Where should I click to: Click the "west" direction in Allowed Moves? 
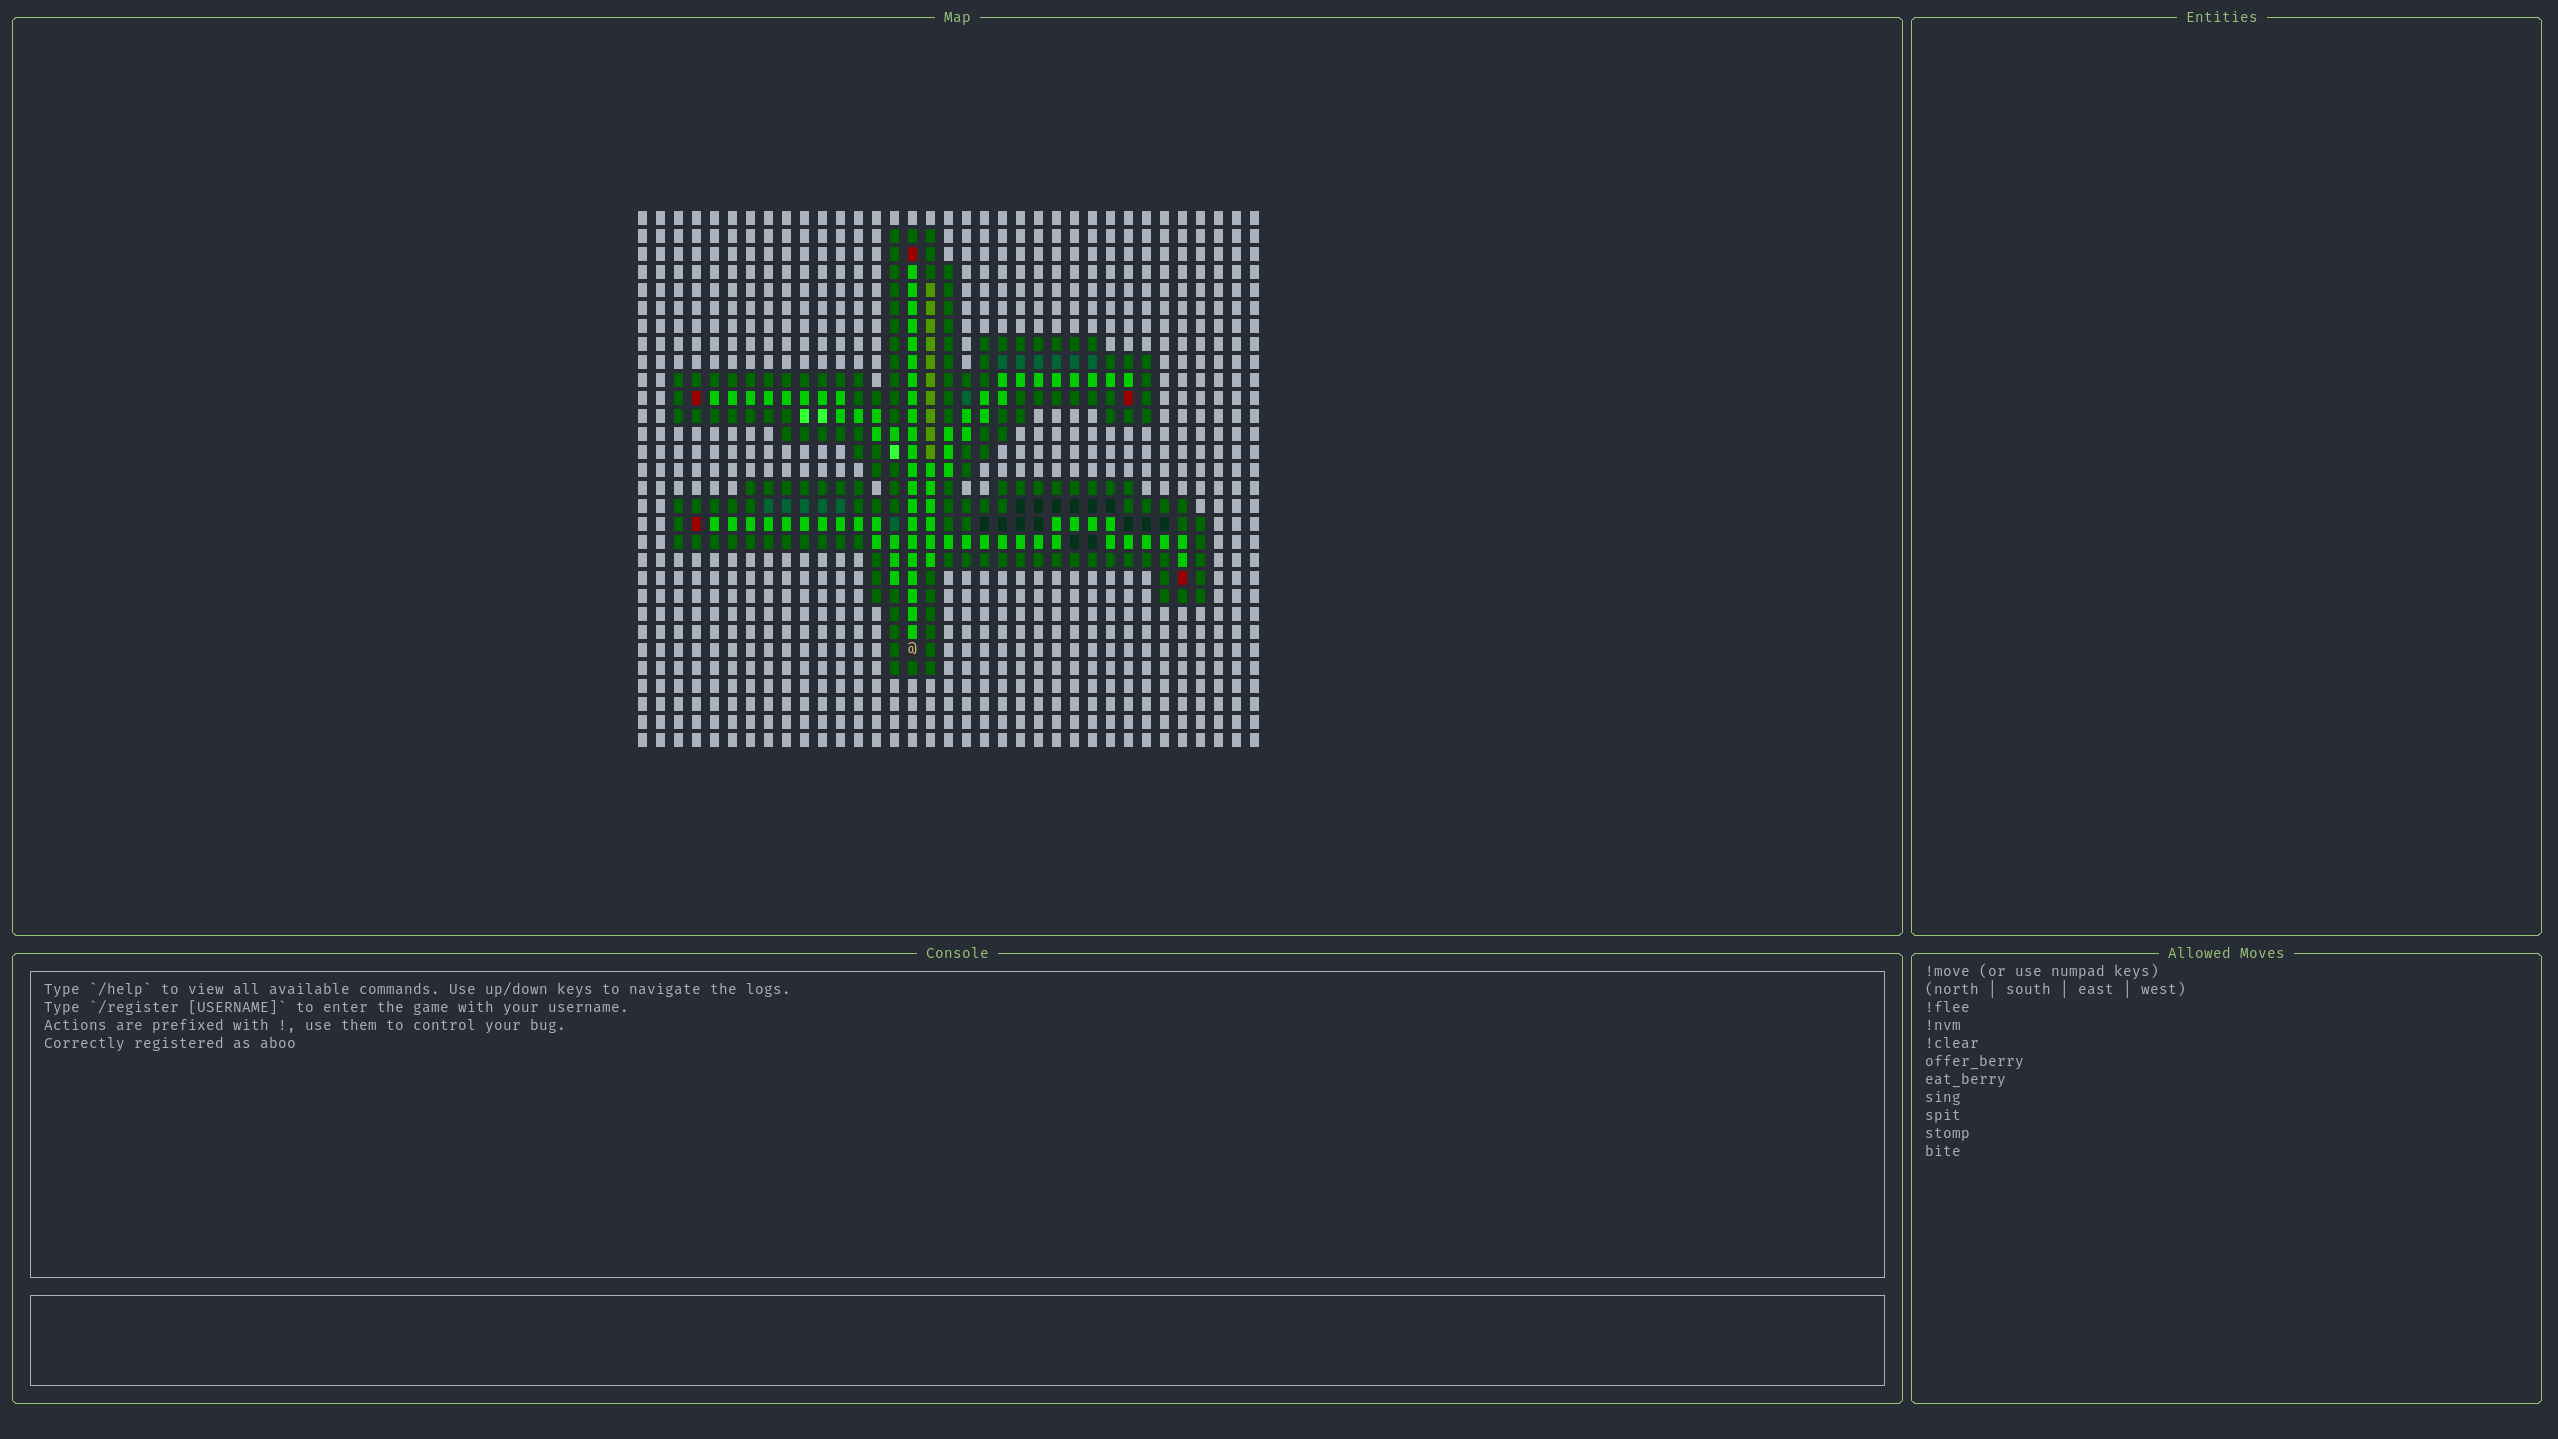click(x=2158, y=989)
